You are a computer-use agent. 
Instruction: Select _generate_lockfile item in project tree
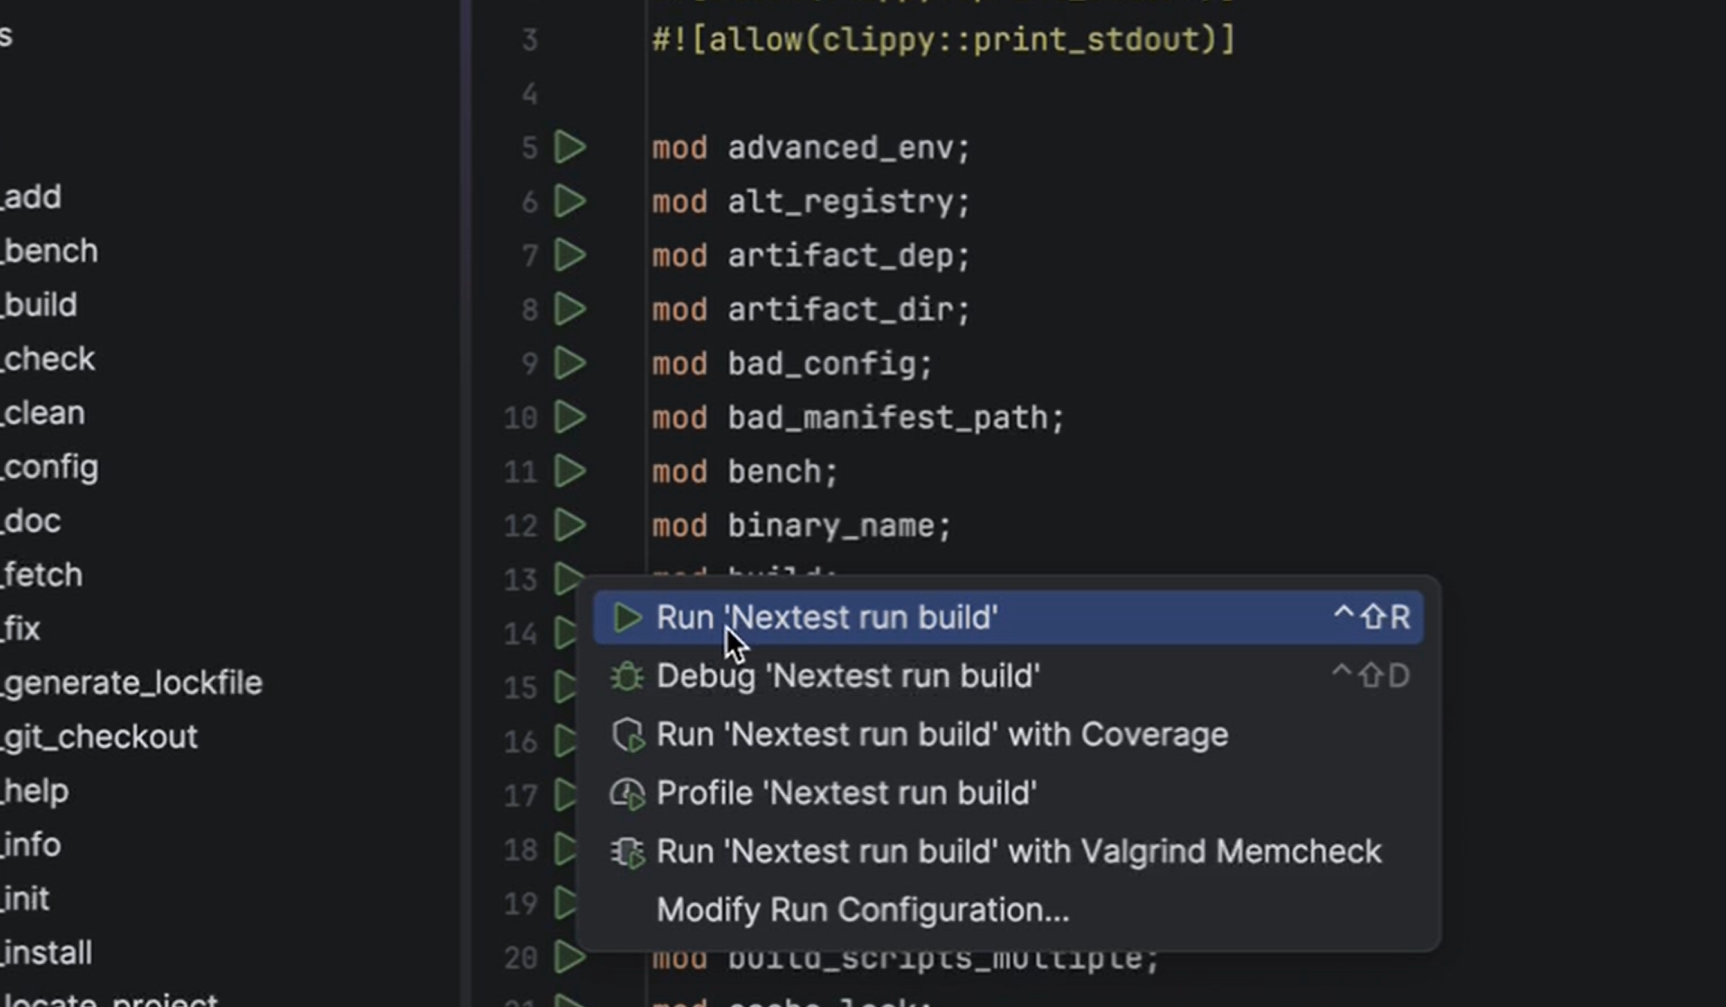coord(131,683)
